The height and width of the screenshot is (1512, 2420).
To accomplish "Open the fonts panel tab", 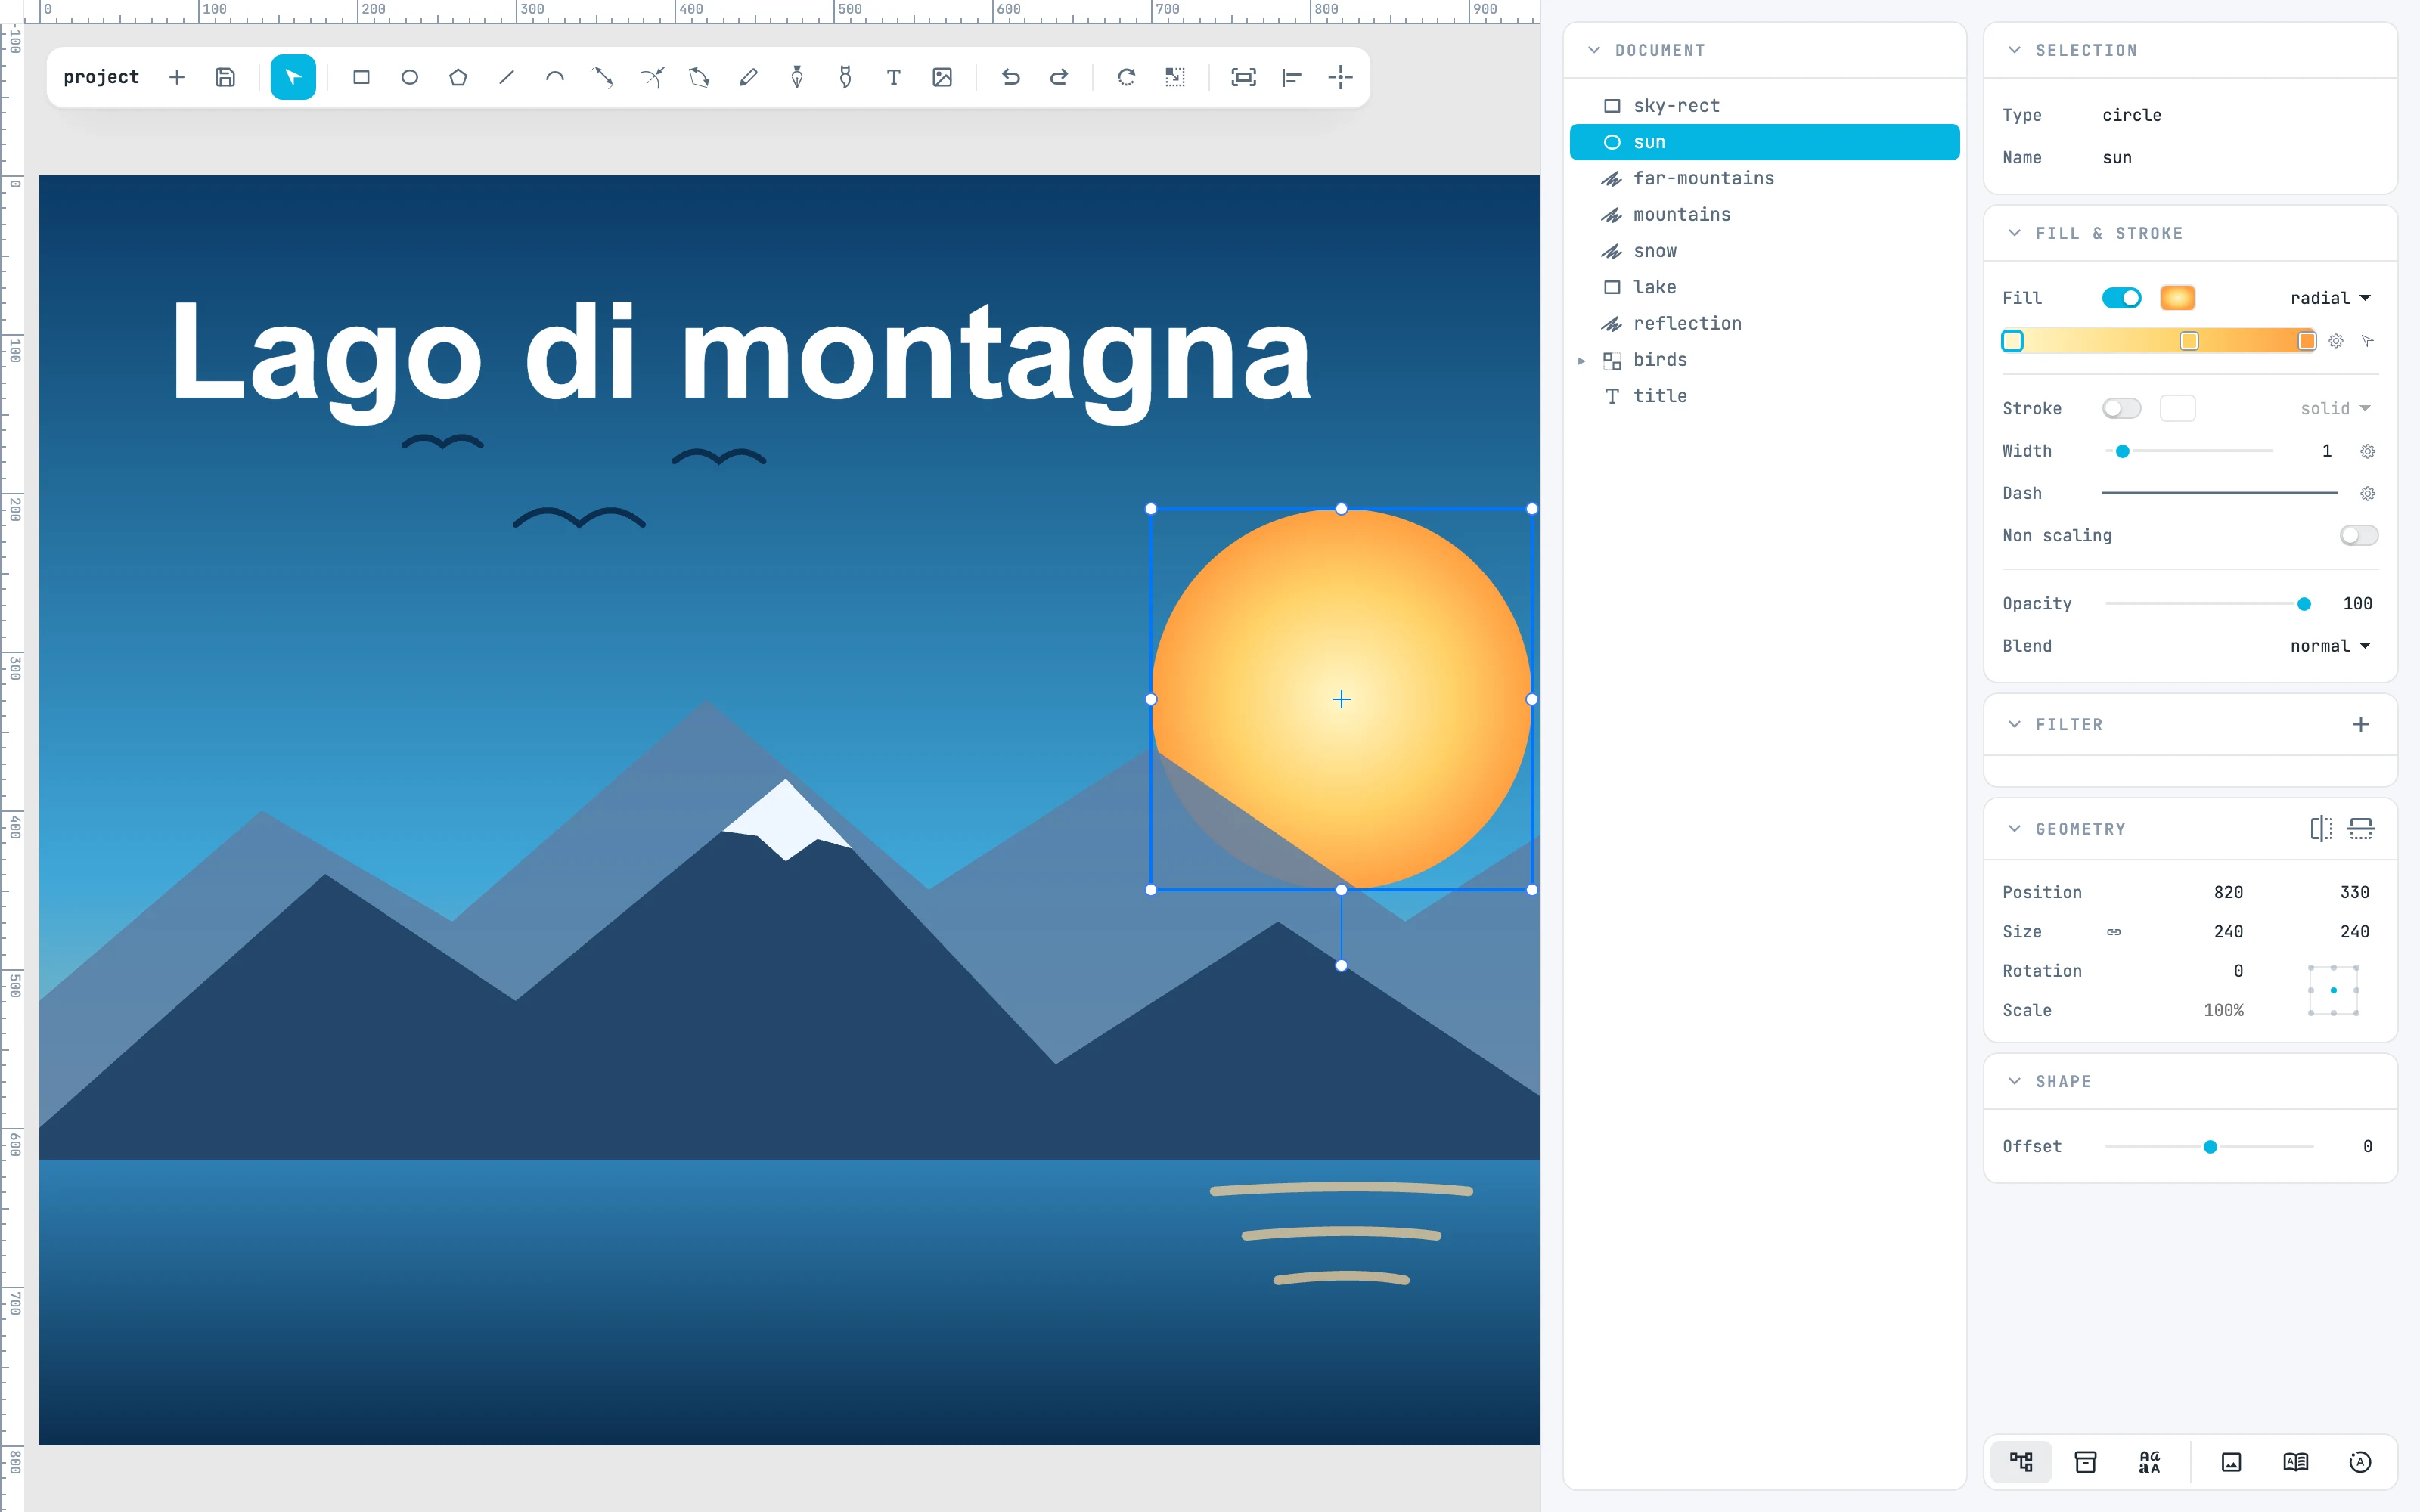I will pyautogui.click(x=2149, y=1462).
